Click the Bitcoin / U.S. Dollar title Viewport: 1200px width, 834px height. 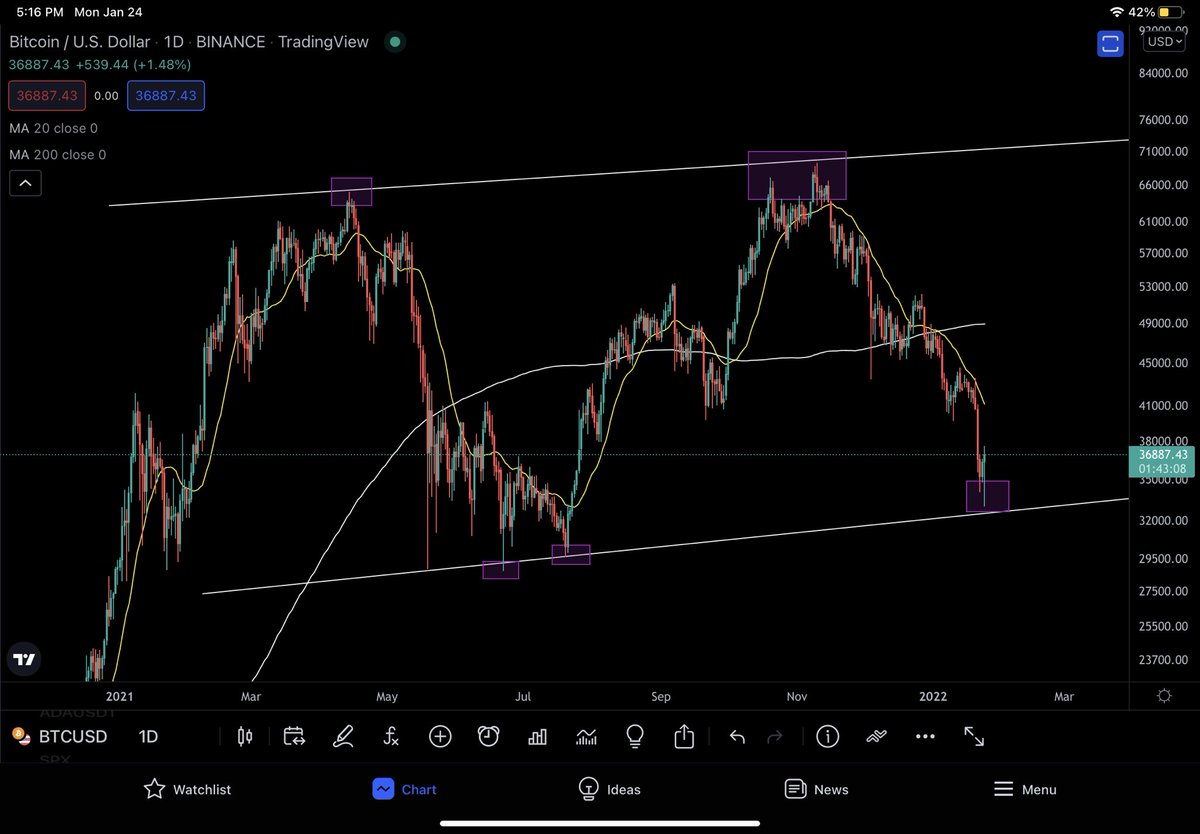click(80, 42)
